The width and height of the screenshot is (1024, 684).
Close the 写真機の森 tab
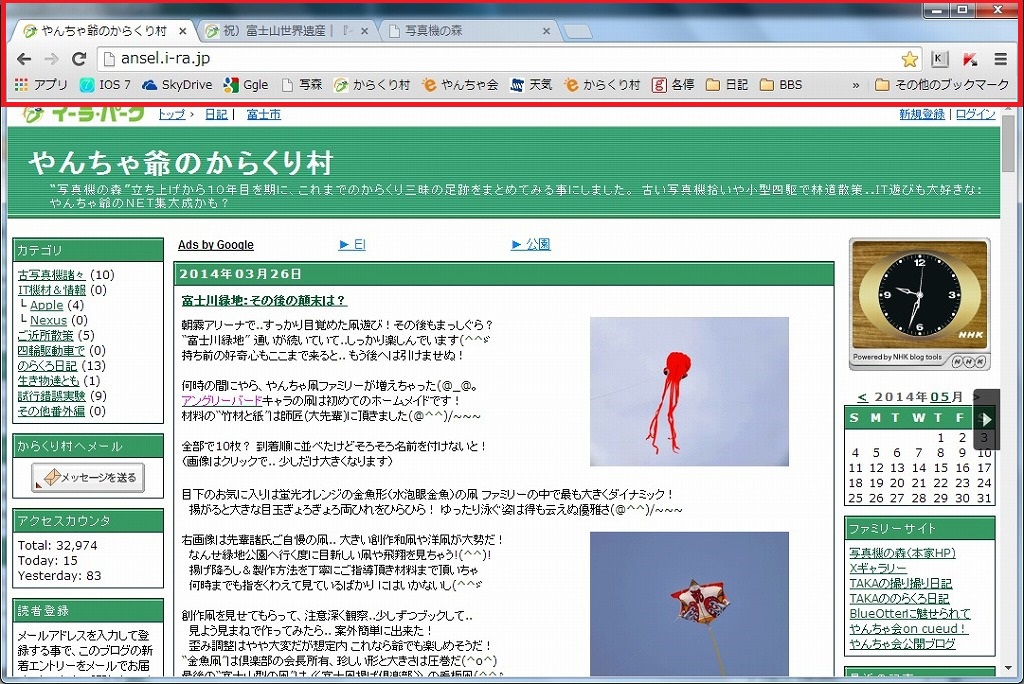547,31
